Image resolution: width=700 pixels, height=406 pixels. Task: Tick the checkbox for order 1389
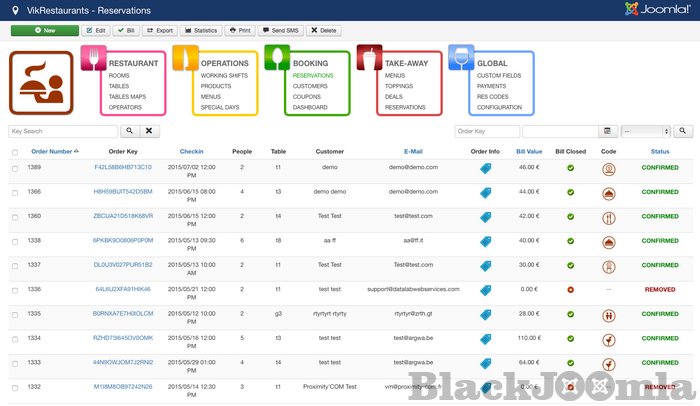15,168
